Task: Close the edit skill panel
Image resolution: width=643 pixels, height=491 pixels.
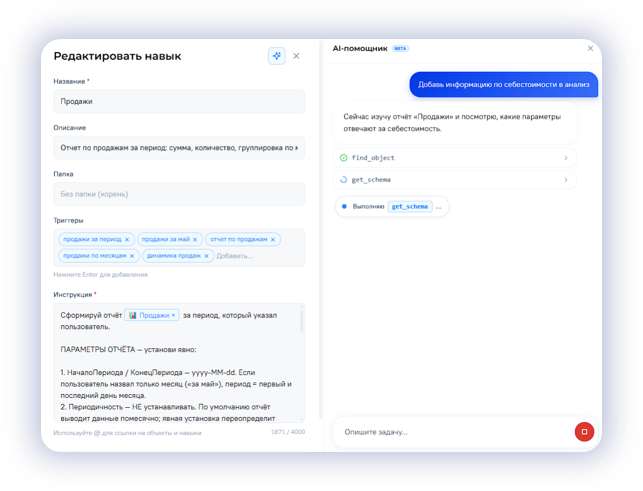Action: click(x=296, y=56)
